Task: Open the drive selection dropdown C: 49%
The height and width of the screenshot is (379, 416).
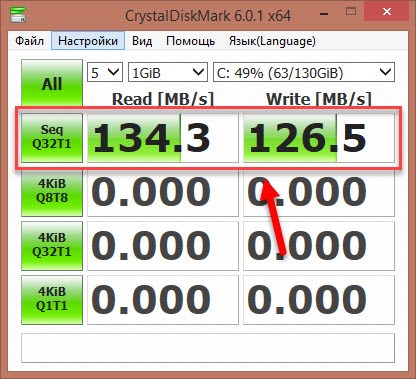Action: tap(304, 72)
